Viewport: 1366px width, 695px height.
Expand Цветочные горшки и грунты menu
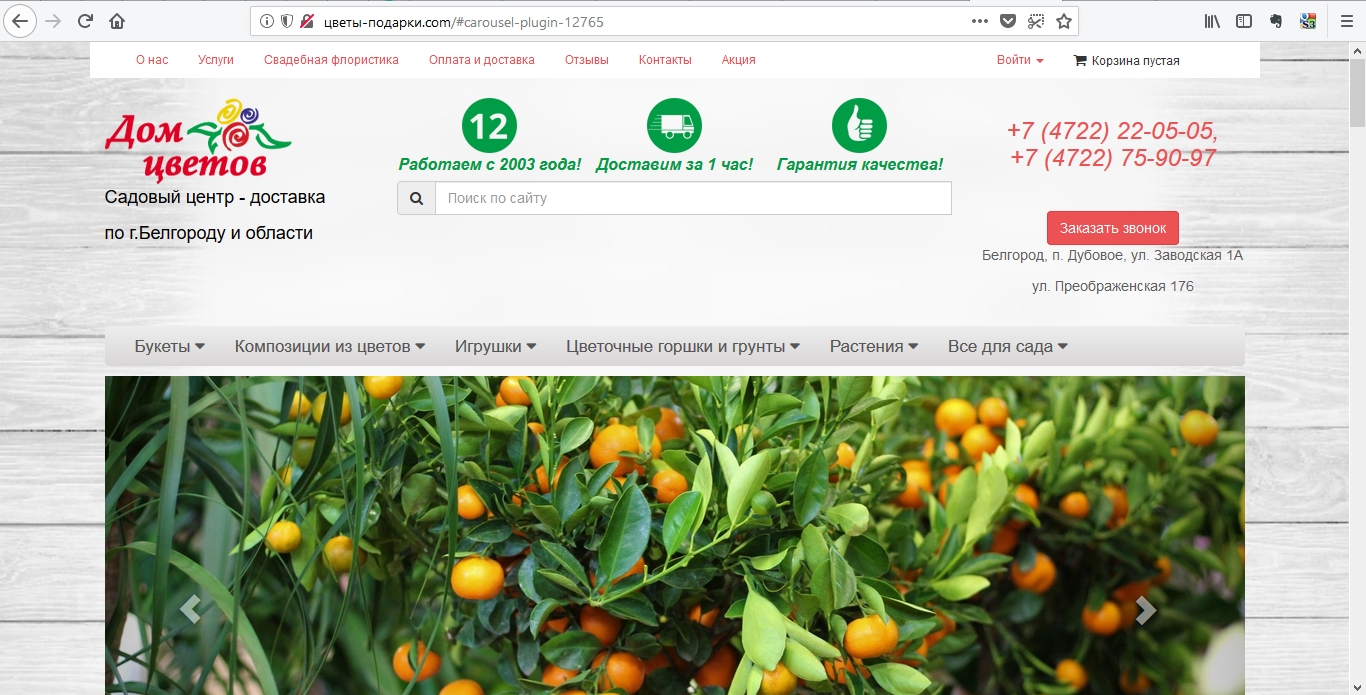[x=683, y=346]
